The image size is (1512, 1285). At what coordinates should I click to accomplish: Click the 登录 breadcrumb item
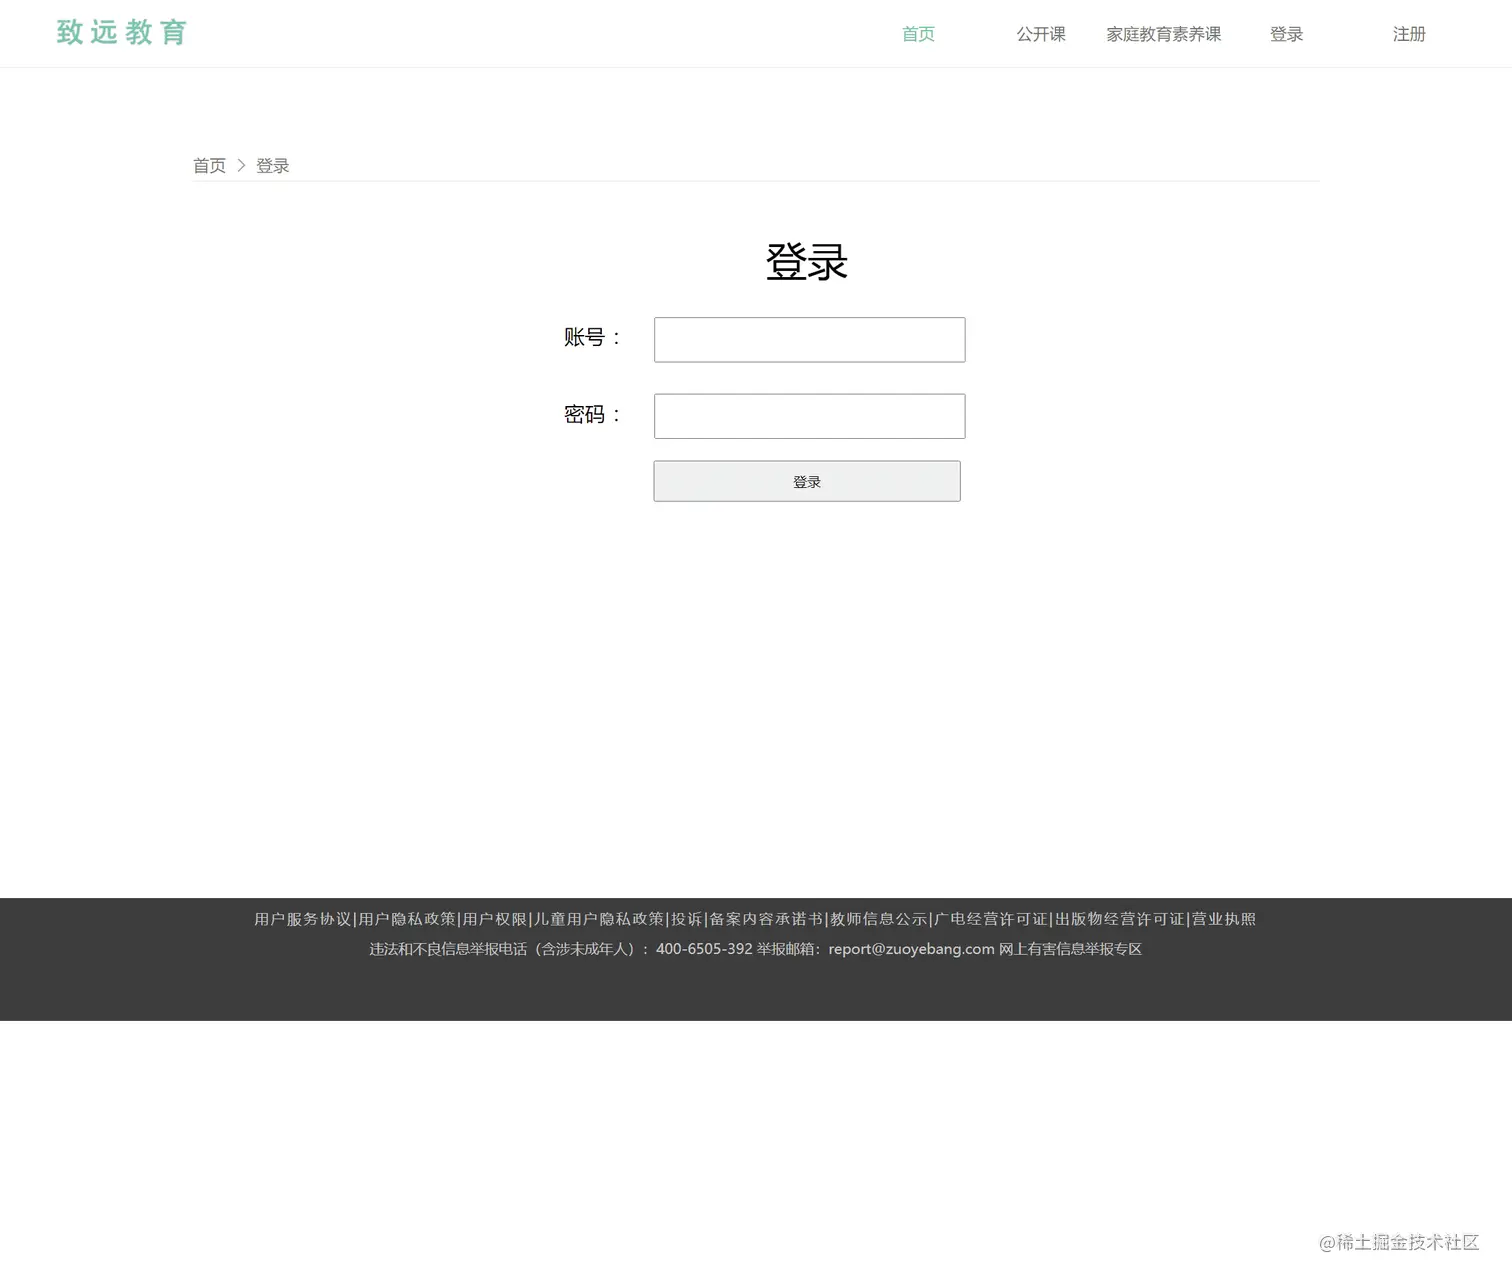[x=272, y=166]
